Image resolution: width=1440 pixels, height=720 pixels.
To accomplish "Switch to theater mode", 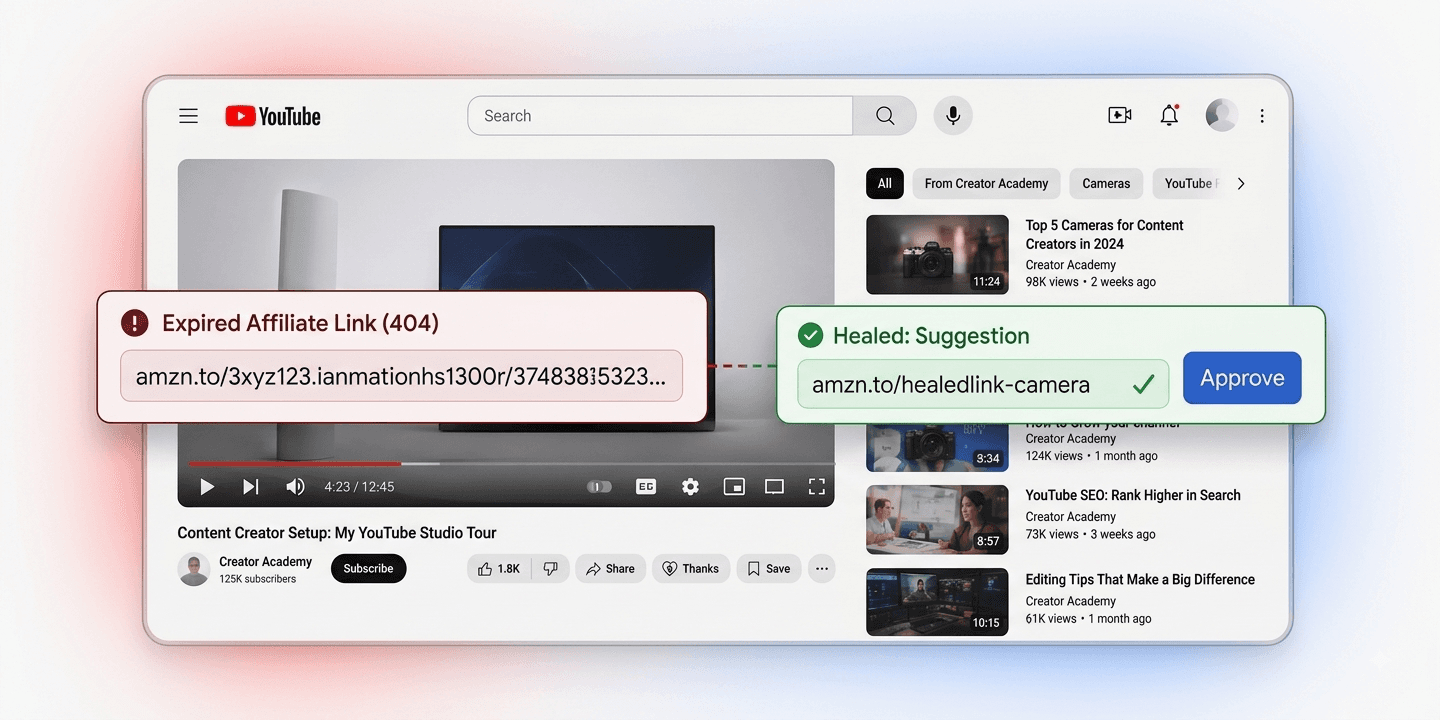I will [774, 487].
